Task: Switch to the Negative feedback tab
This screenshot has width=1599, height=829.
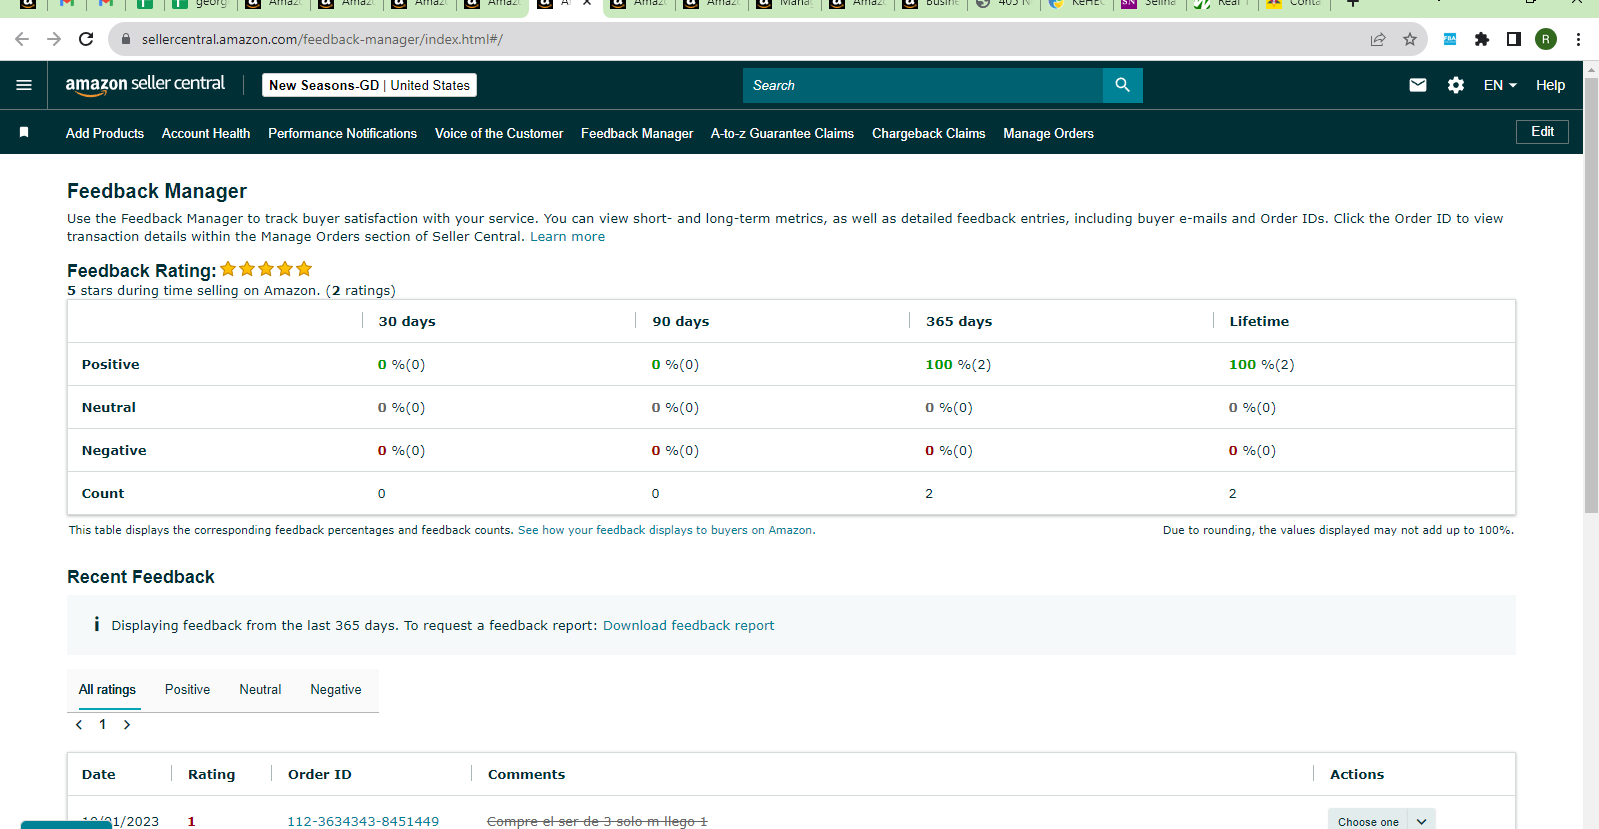Action: coord(336,689)
